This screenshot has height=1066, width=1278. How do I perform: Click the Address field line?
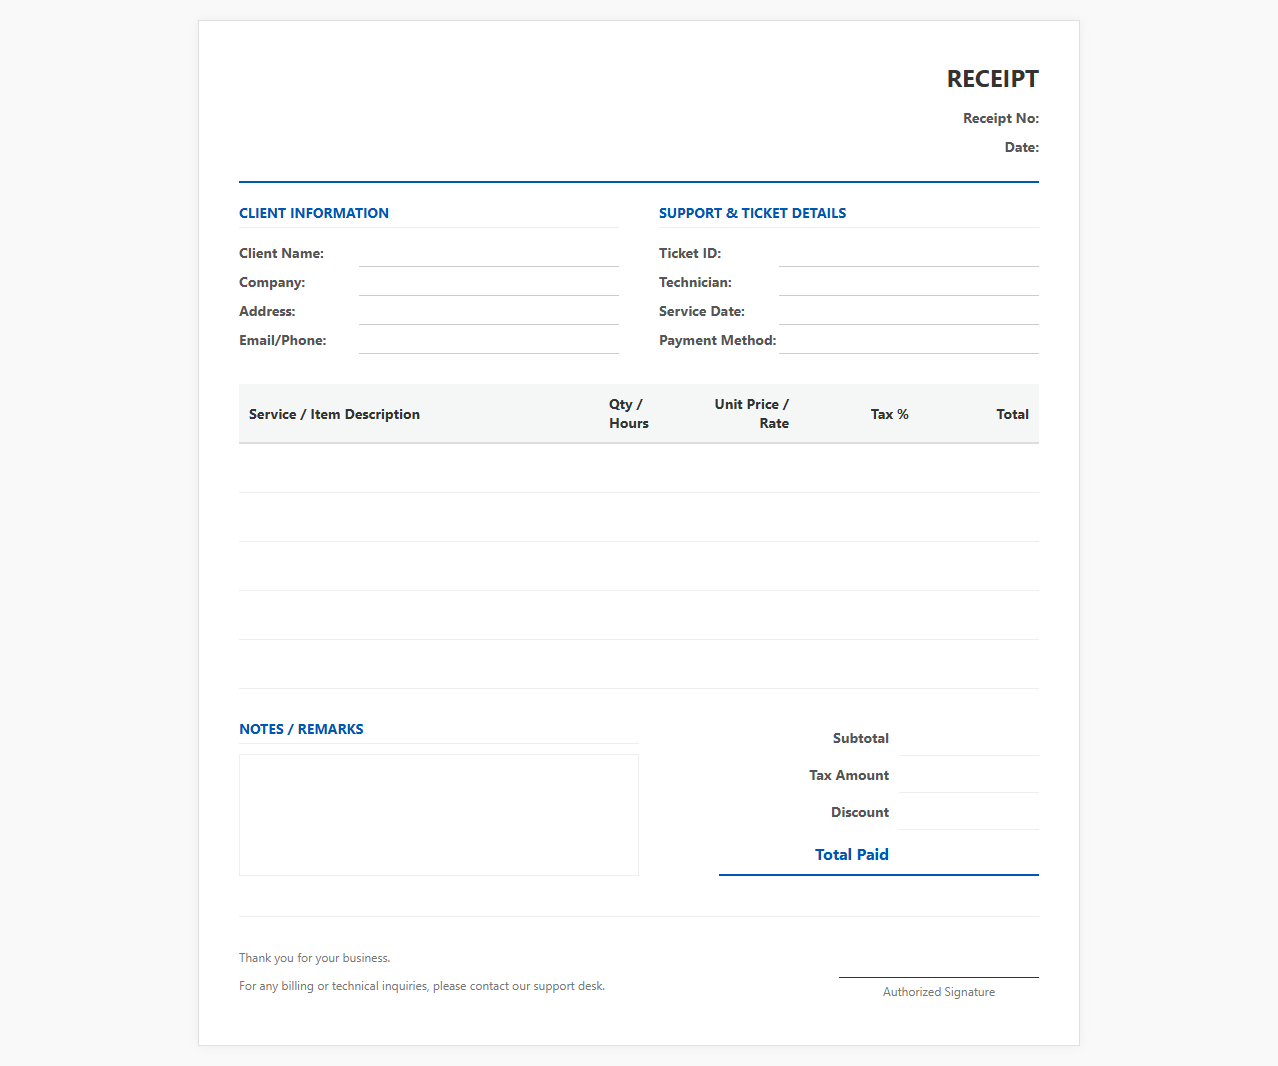[x=489, y=312]
